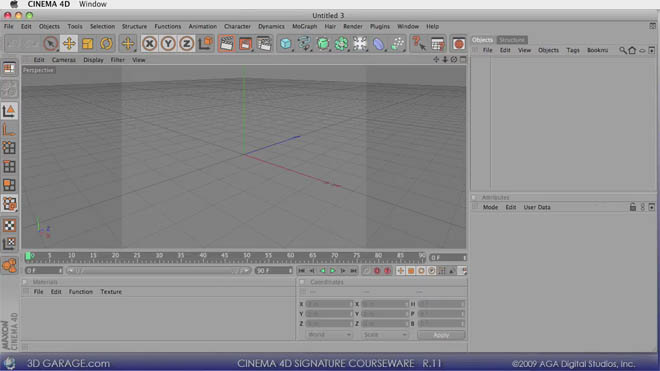Open the Scale mode dropdown
The height and width of the screenshot is (371, 660).
pyautogui.click(x=385, y=335)
